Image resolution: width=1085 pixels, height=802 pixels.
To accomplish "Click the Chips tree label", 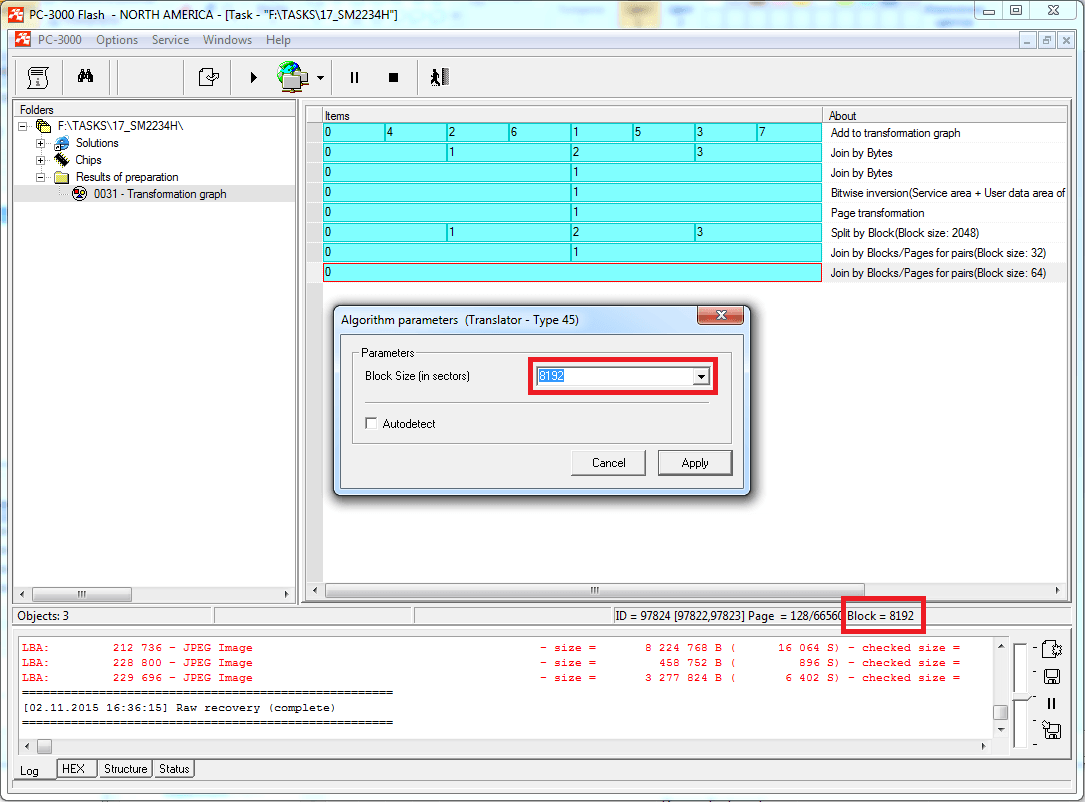I will pos(89,160).
